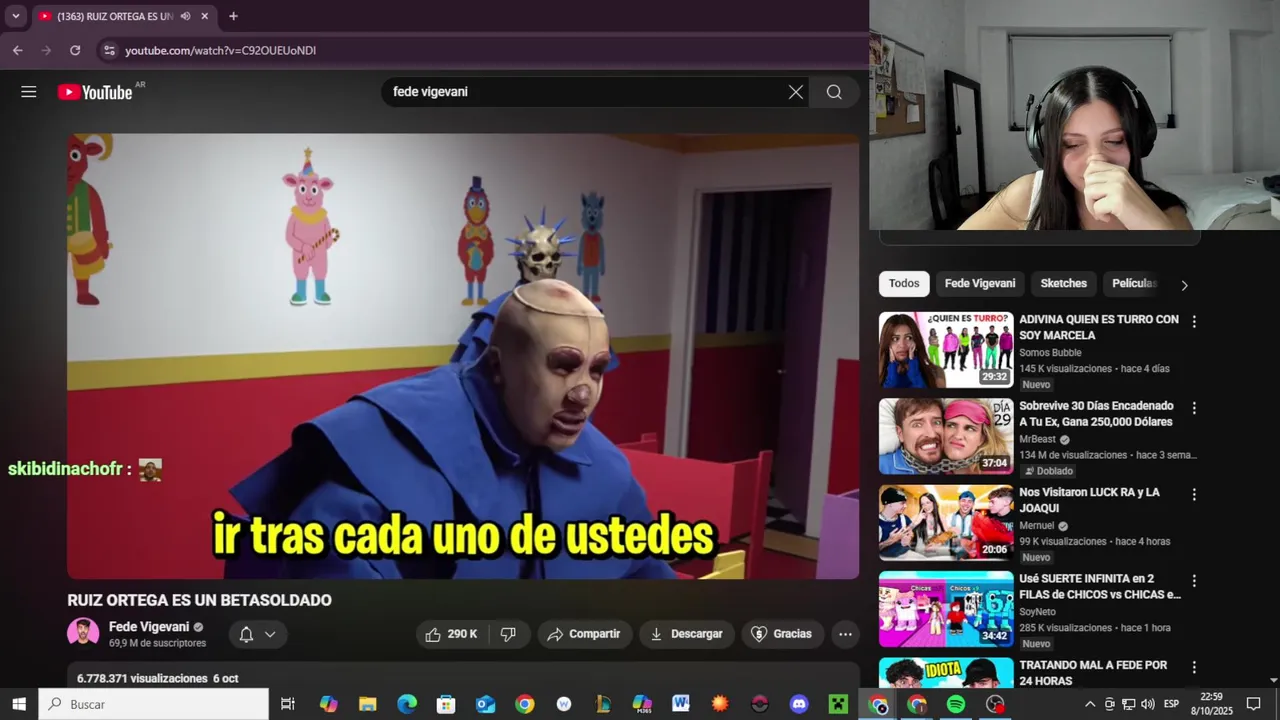Image resolution: width=1280 pixels, height=720 pixels.
Task: Click the title Nos Visitaron LUCK RA y LA JOAQUI
Action: [1089, 500]
